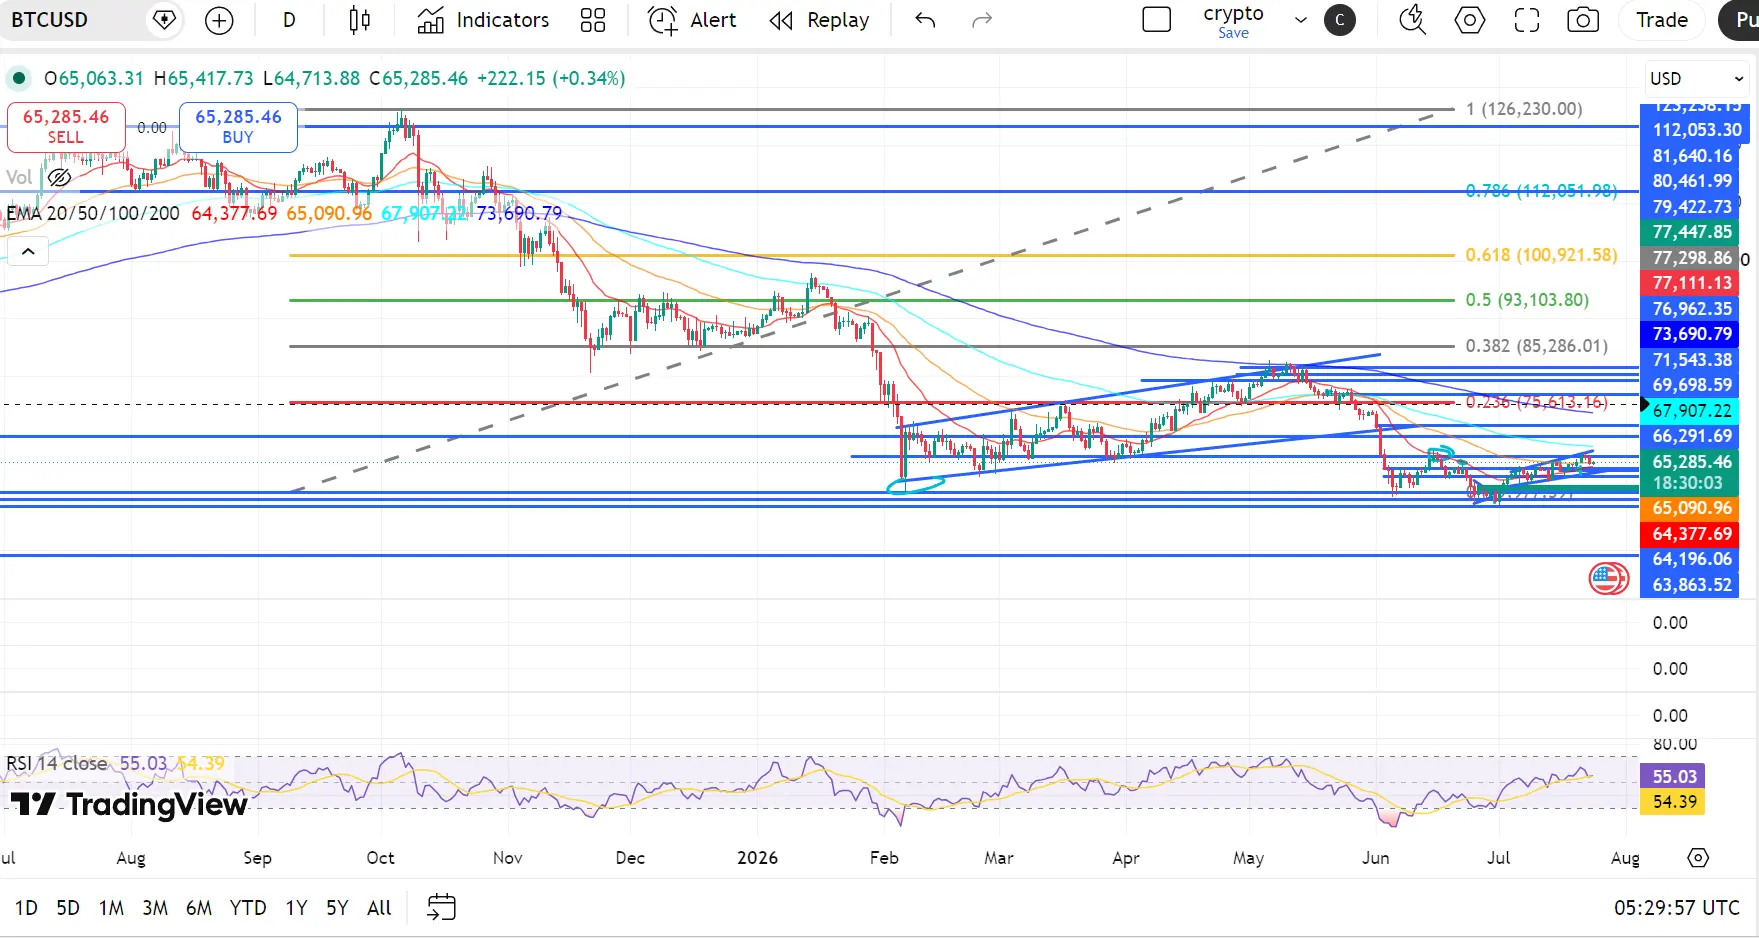Open the D timeframe interval menu
1759x938 pixels.
click(289, 20)
